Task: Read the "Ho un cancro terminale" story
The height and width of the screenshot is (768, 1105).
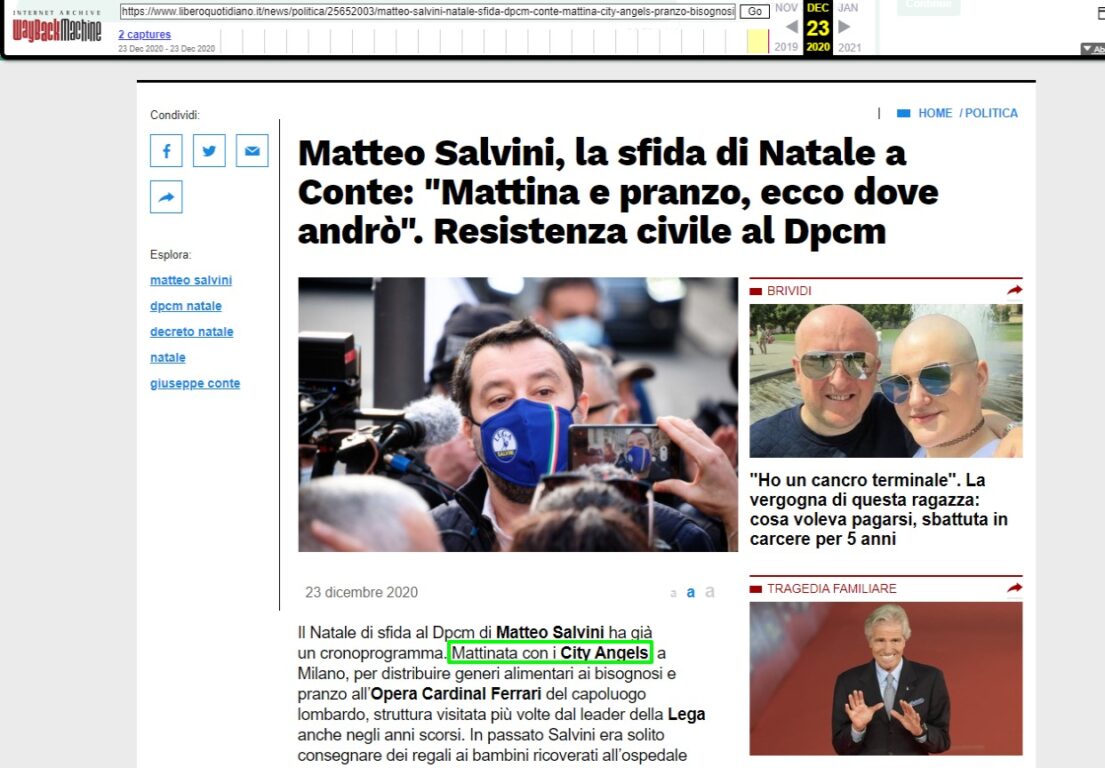Action: point(879,509)
